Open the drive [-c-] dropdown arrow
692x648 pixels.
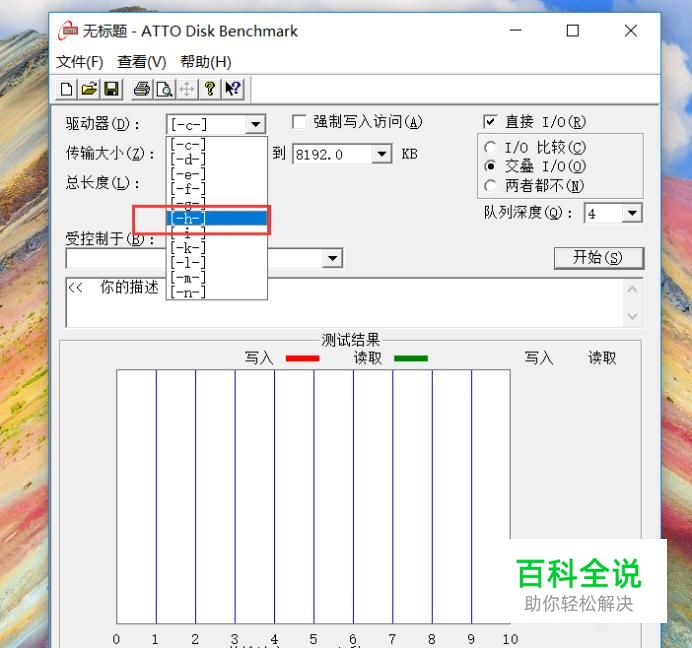click(x=255, y=124)
